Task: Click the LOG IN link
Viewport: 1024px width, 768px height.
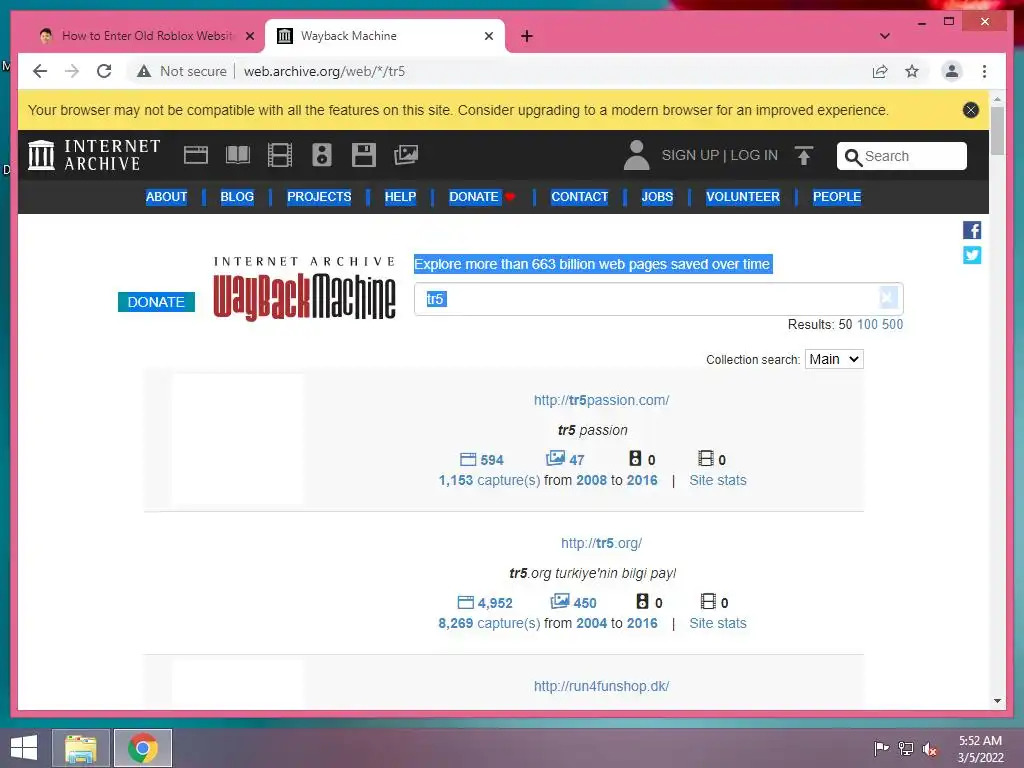Action: tap(754, 155)
